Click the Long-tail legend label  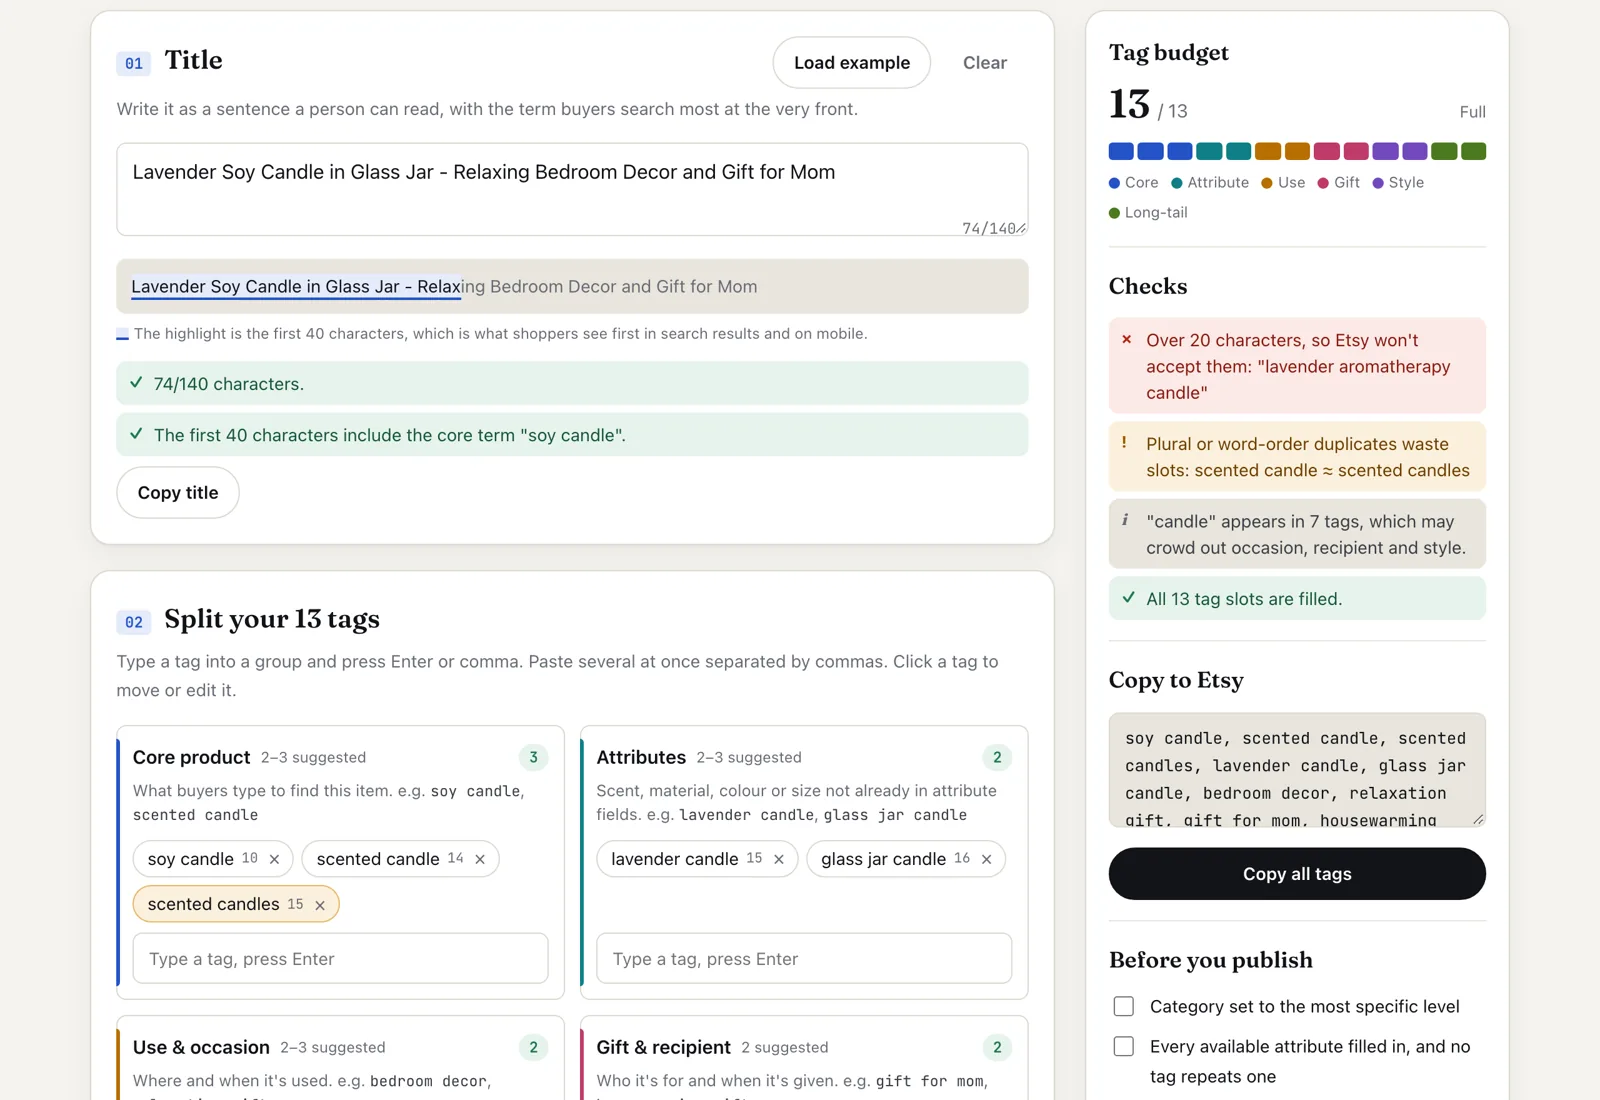click(1148, 213)
